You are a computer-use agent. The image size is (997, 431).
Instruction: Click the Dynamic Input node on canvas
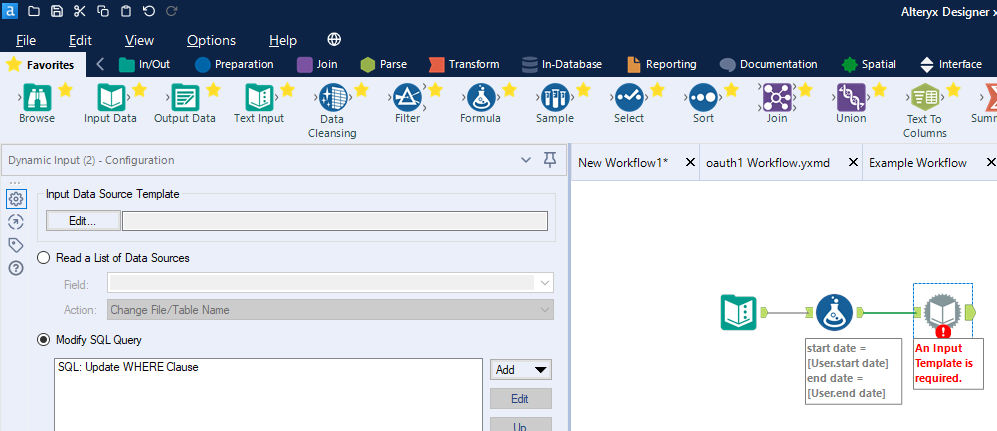(x=943, y=313)
